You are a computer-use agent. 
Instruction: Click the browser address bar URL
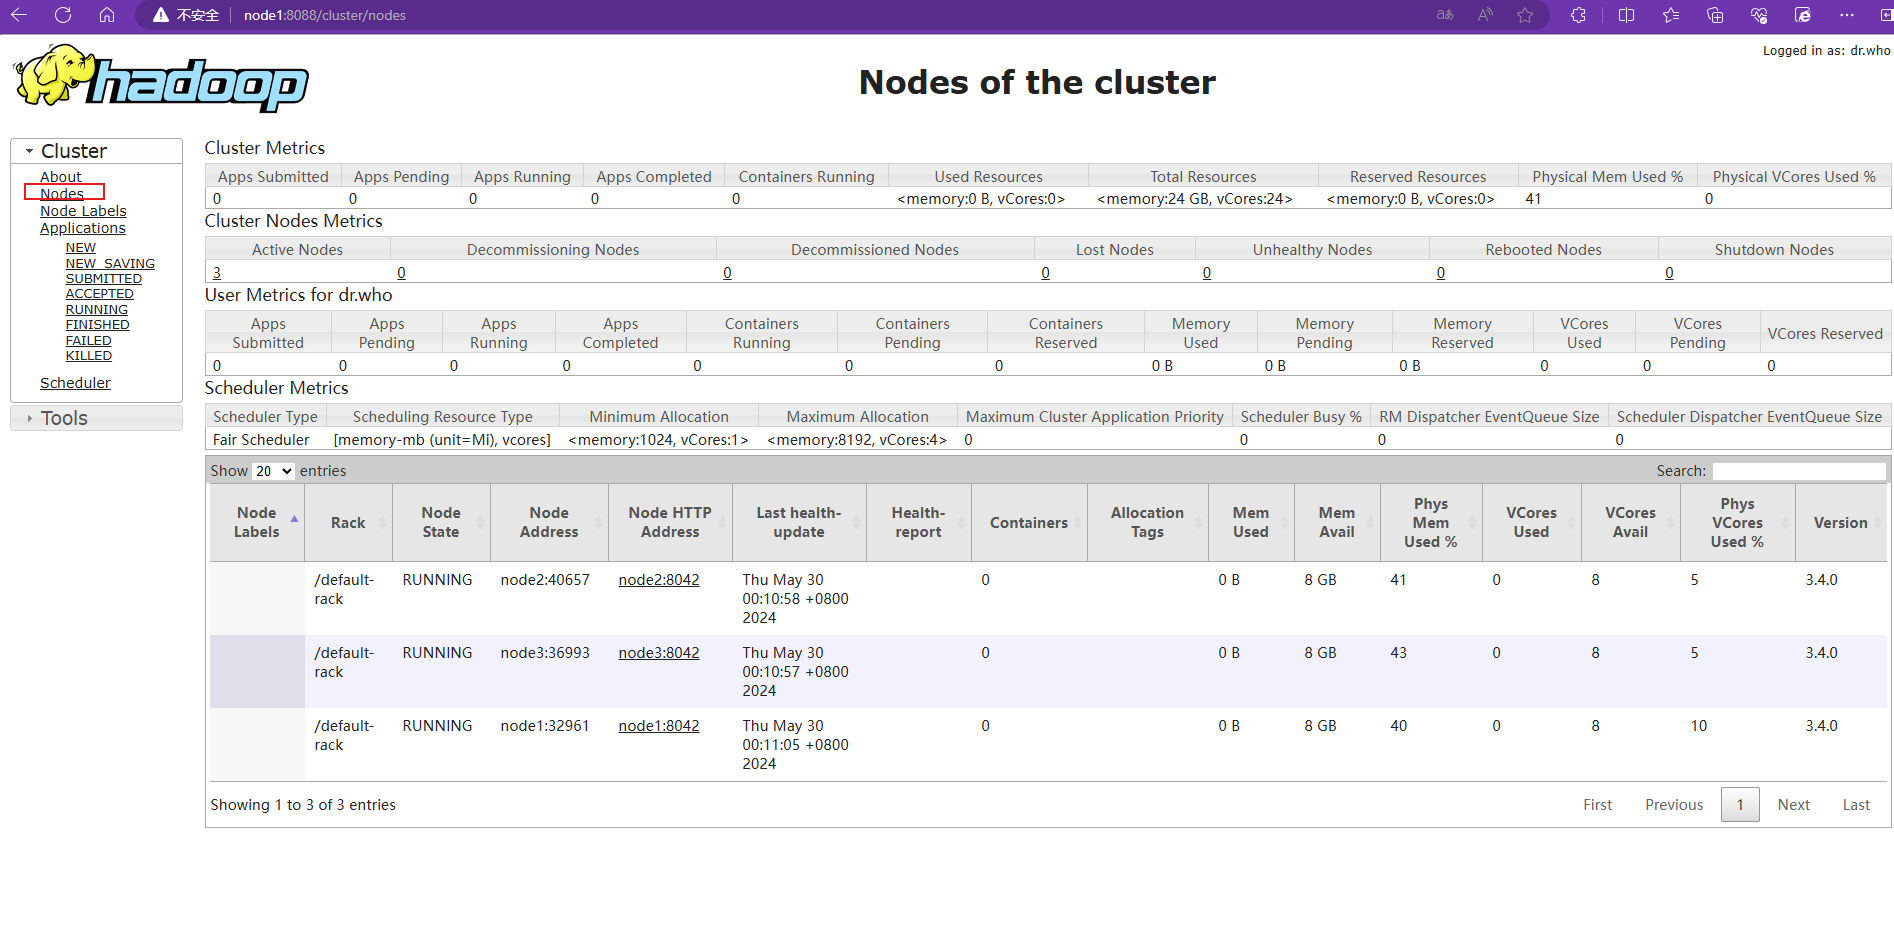[x=325, y=15]
